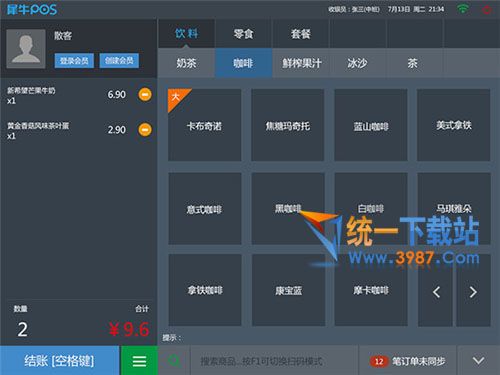The image size is (500, 375).
Task: Expand the bottom-right down chevron
Action: (x=479, y=361)
